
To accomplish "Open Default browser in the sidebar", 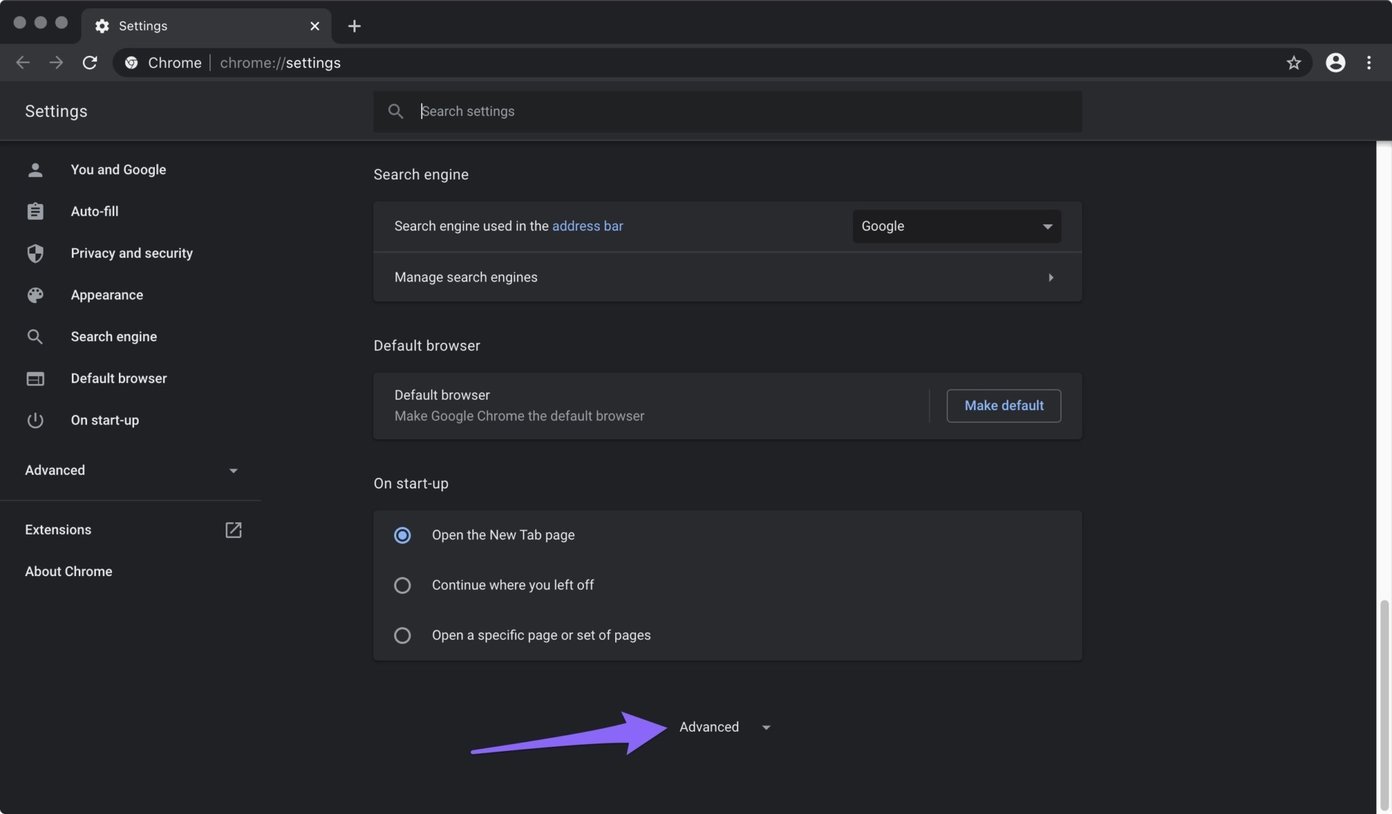I will (x=119, y=379).
